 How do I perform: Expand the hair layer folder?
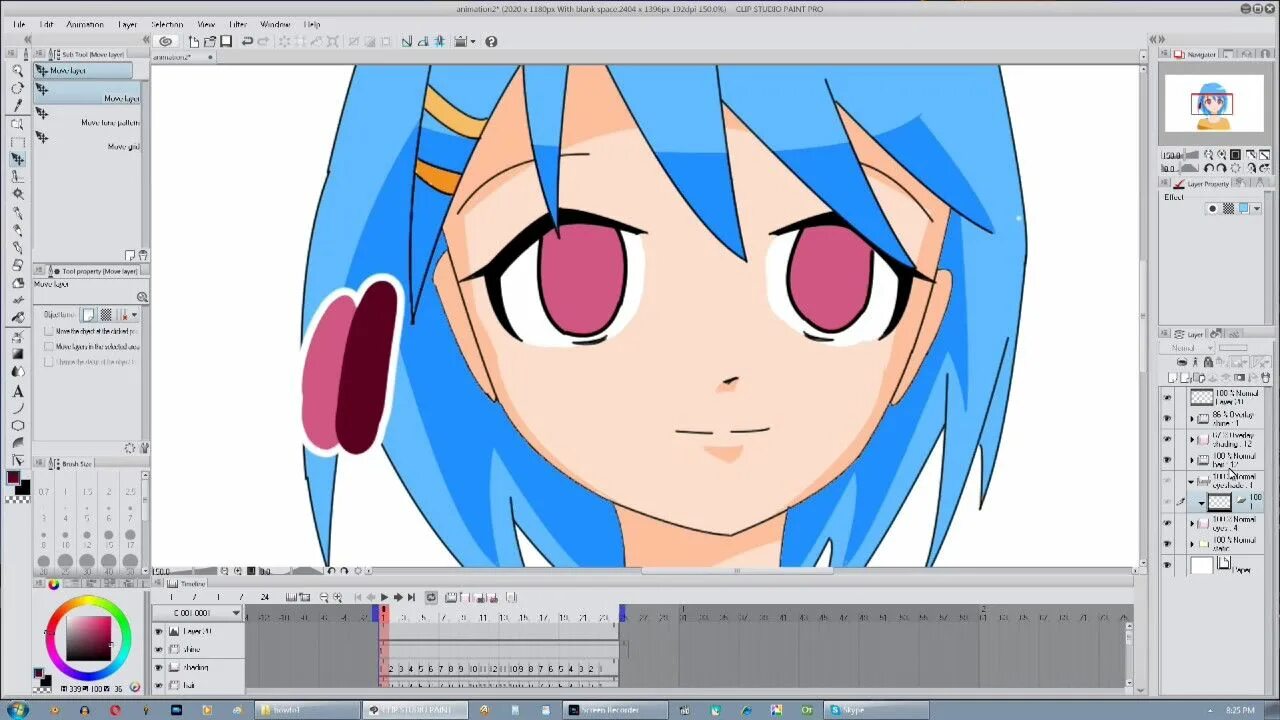pos(1192,461)
